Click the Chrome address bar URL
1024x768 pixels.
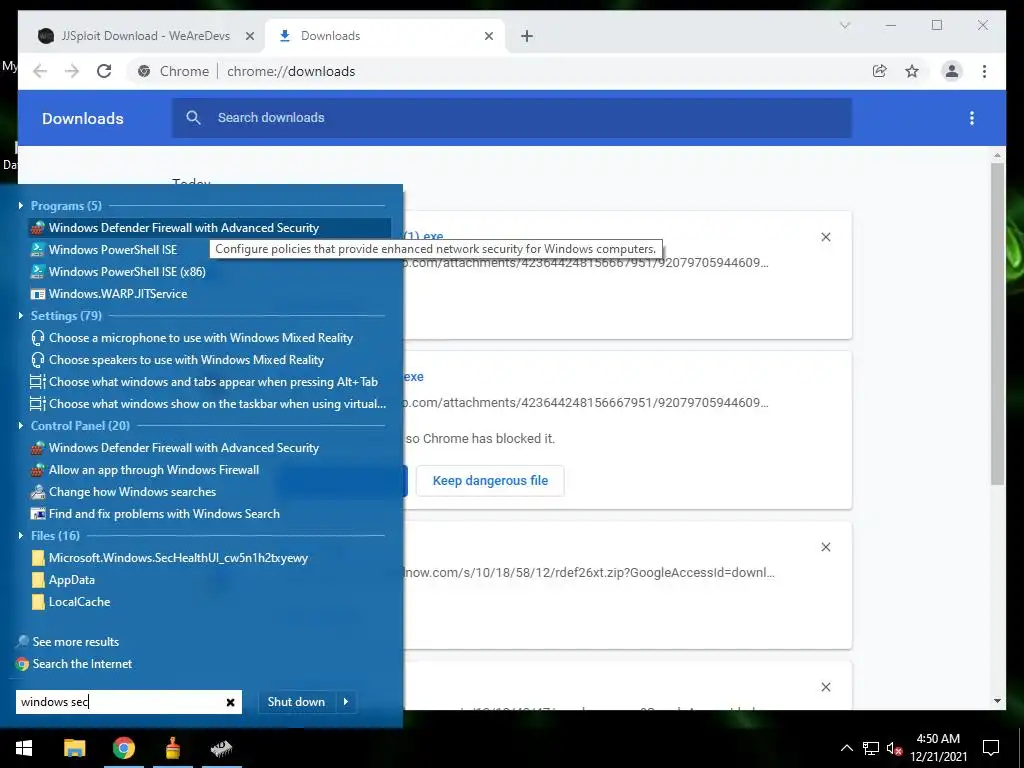[x=291, y=71]
